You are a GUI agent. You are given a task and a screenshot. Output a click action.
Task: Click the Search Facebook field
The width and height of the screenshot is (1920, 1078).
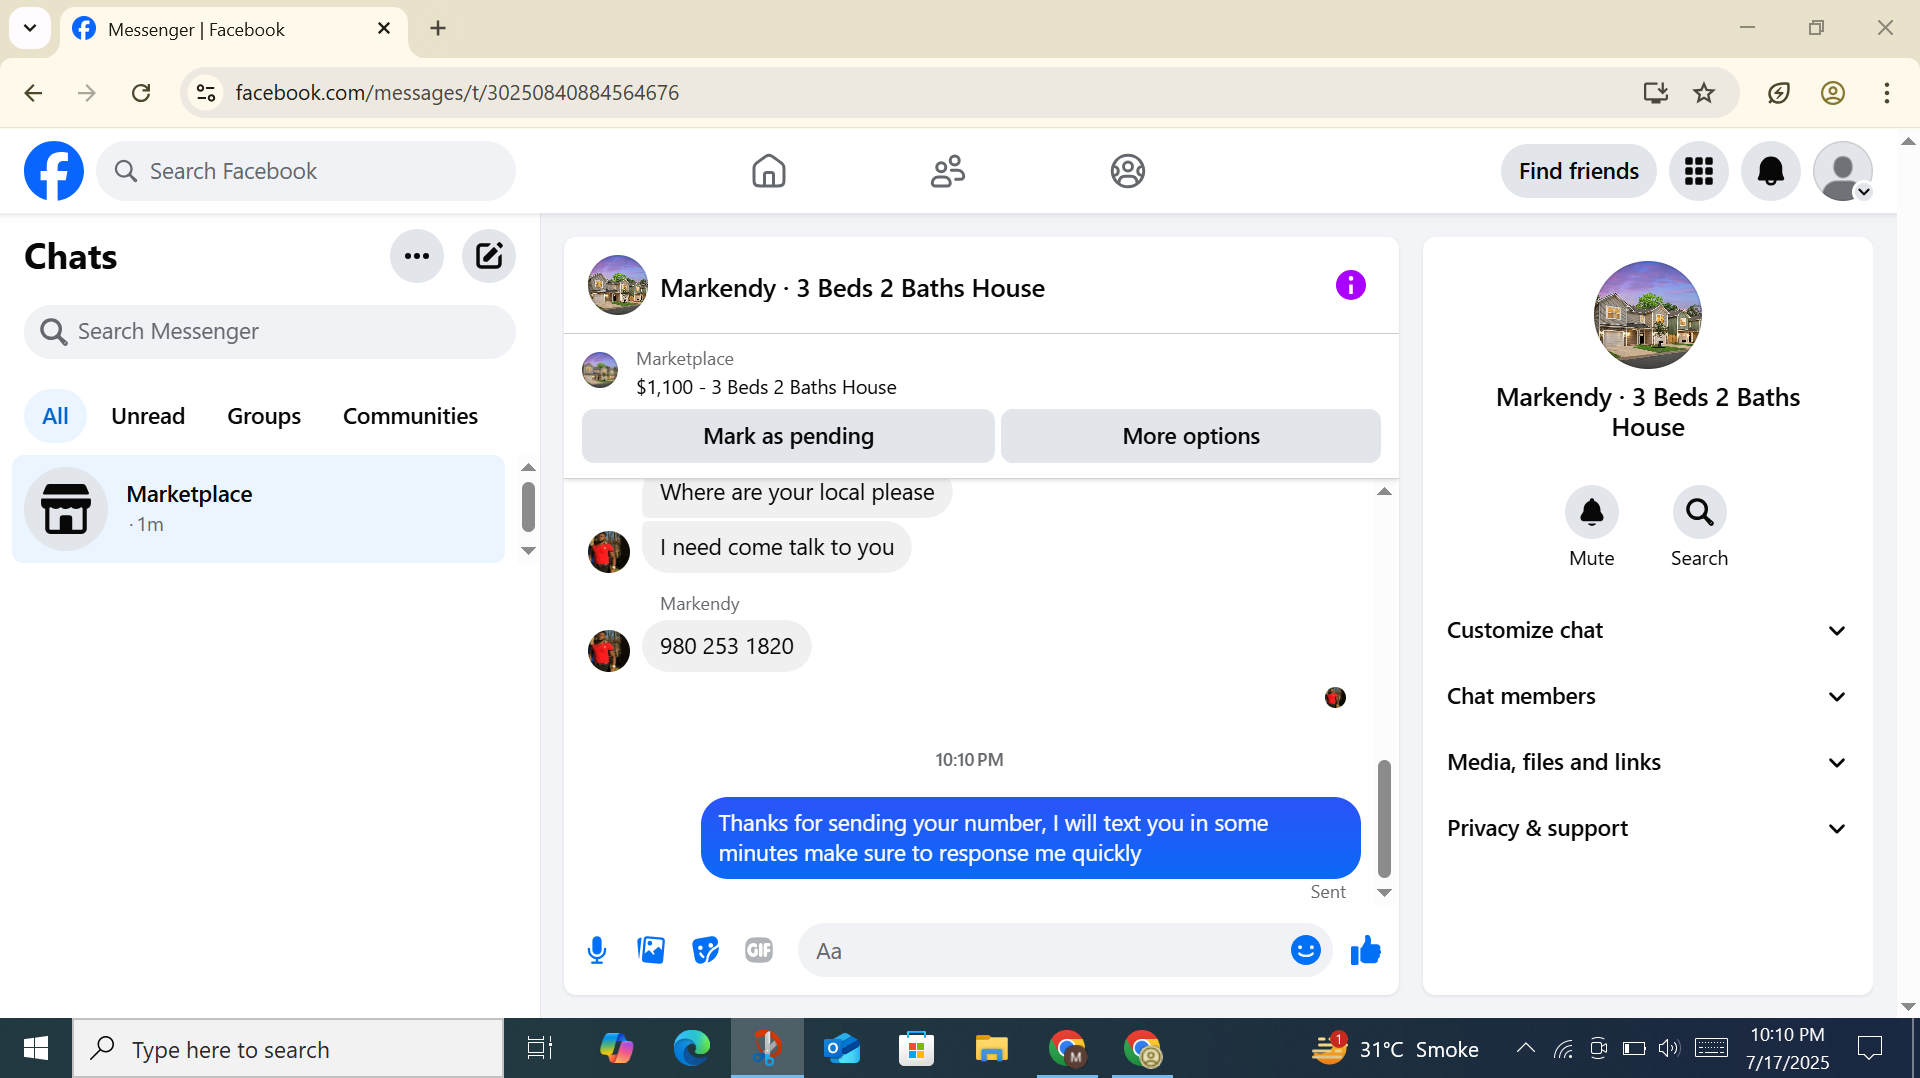306,171
